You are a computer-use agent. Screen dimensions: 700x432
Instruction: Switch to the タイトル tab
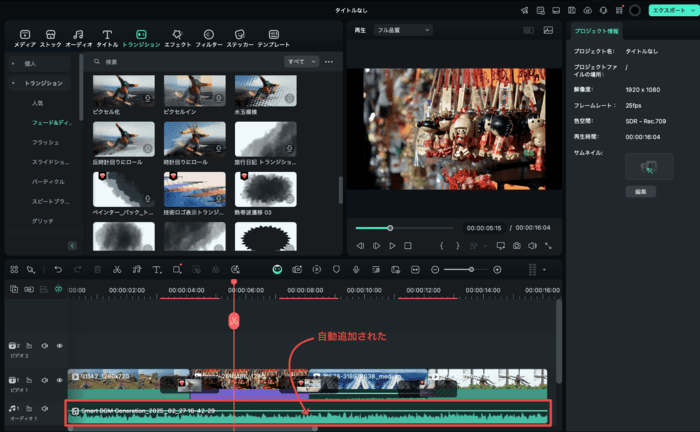point(107,38)
